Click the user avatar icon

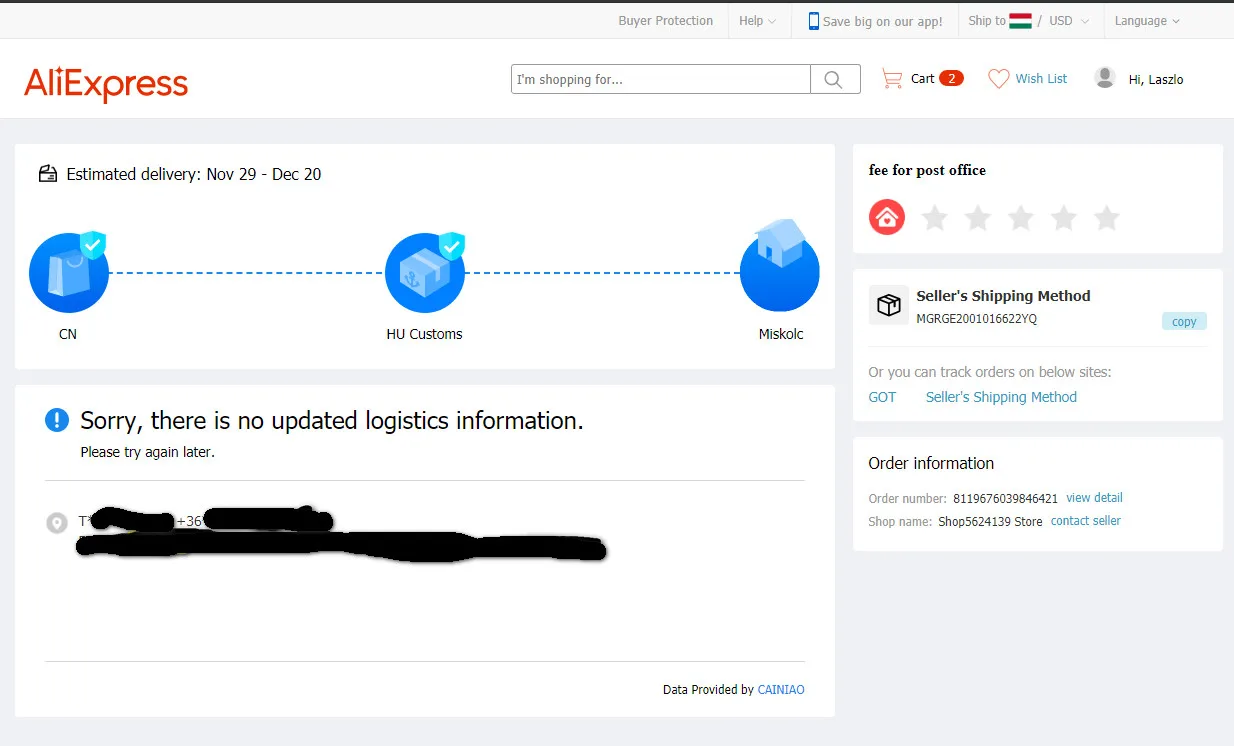pyautogui.click(x=1105, y=78)
